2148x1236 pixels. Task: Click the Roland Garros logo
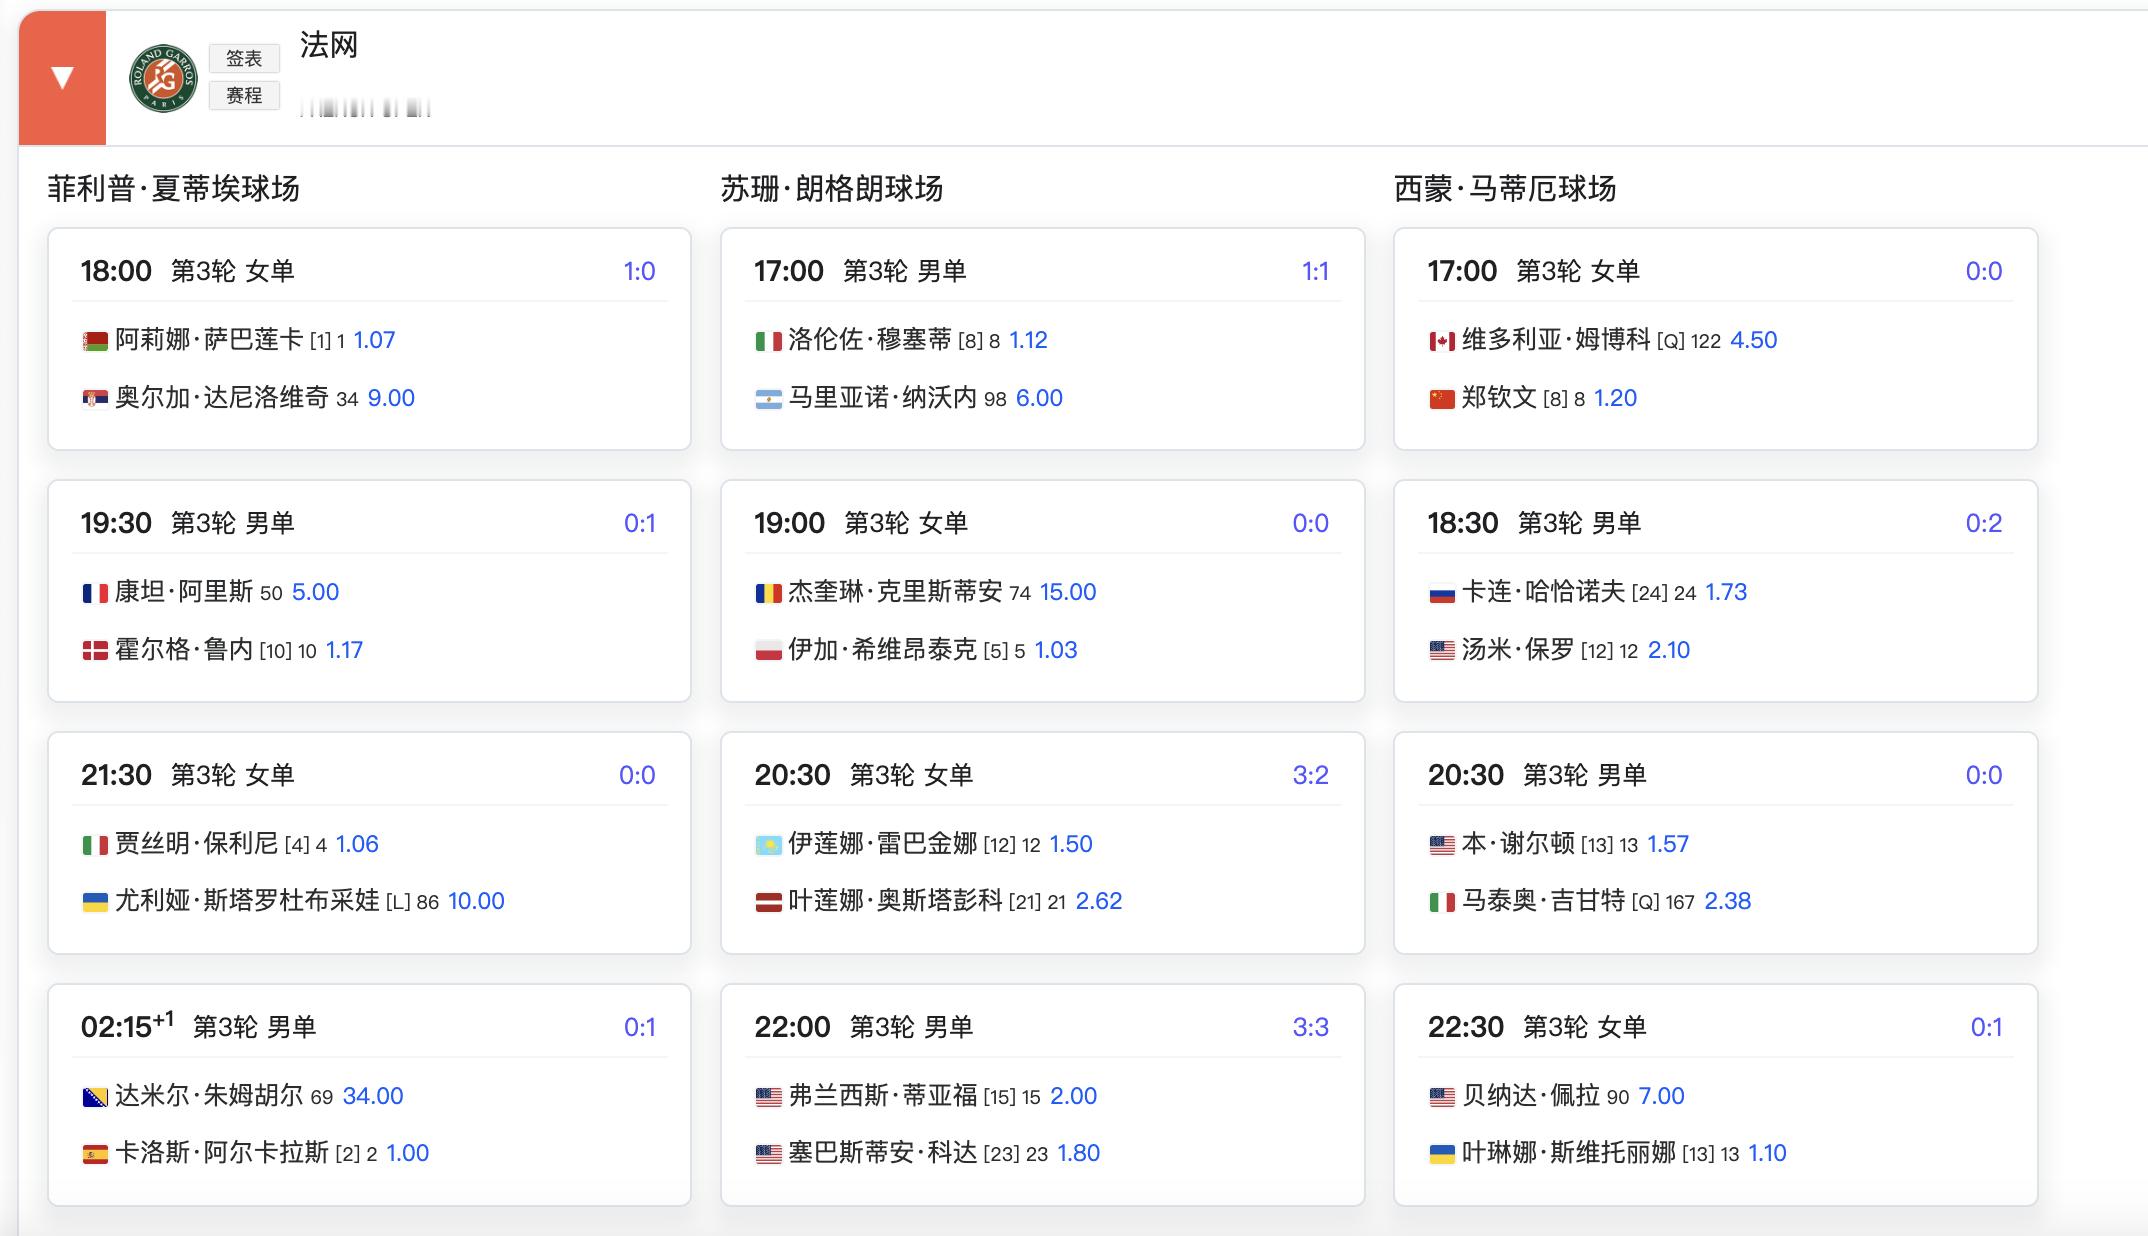point(163,78)
